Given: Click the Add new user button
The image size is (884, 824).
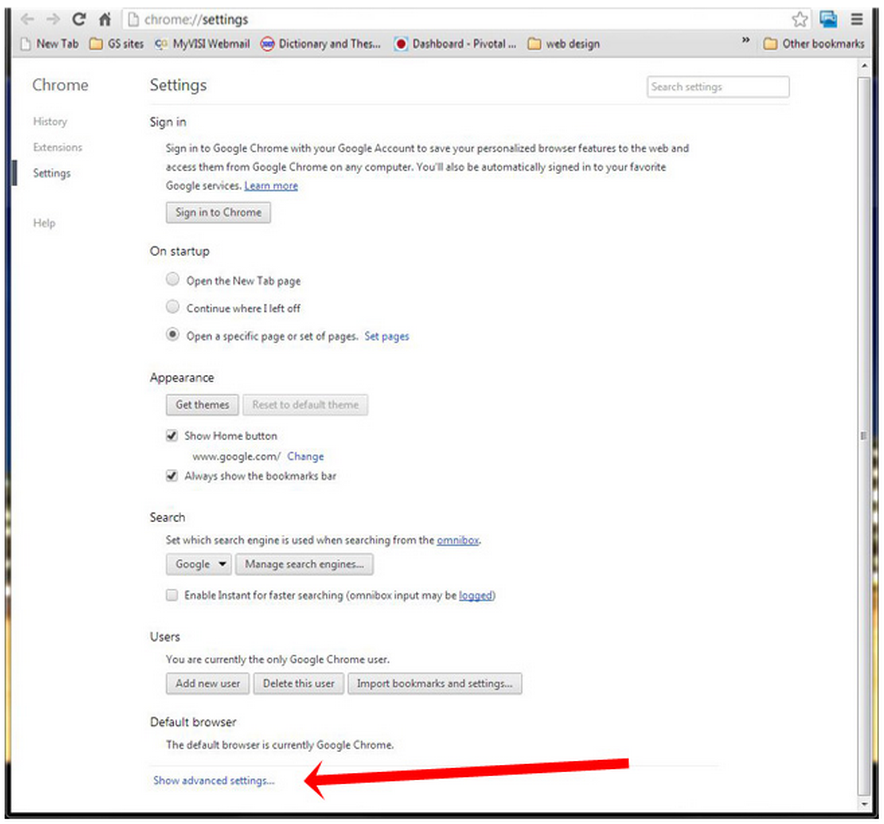Looking at the screenshot, I should coord(207,684).
